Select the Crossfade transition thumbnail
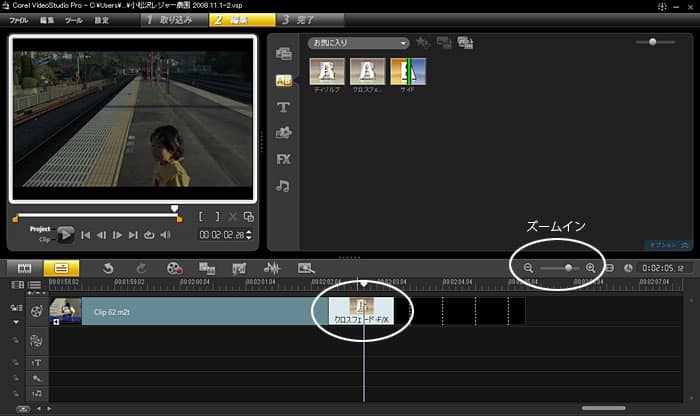Screen dimensions: 700x416 pos(367,71)
